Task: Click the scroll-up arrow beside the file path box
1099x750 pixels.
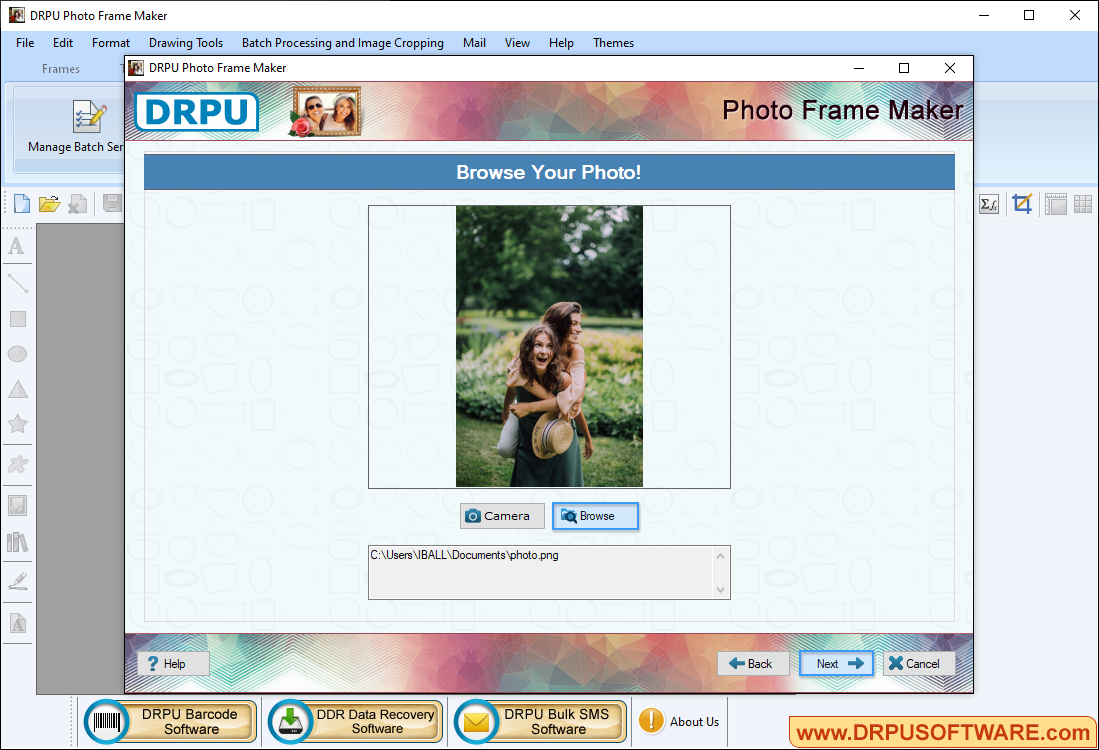Action: (720, 556)
